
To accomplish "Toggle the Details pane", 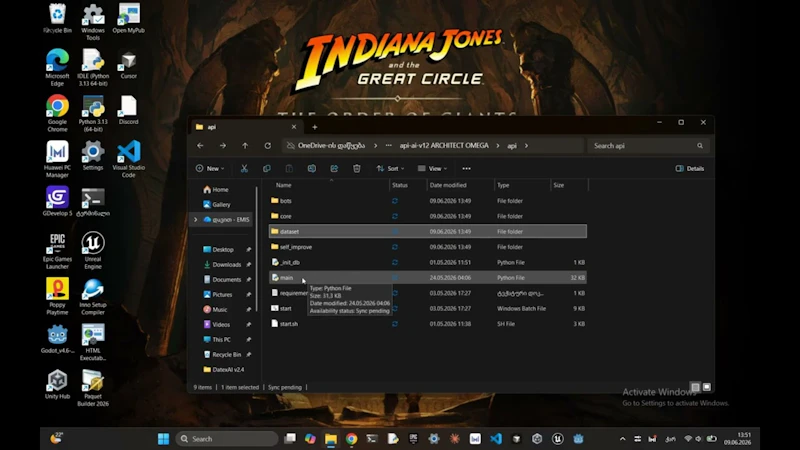I will [690, 168].
